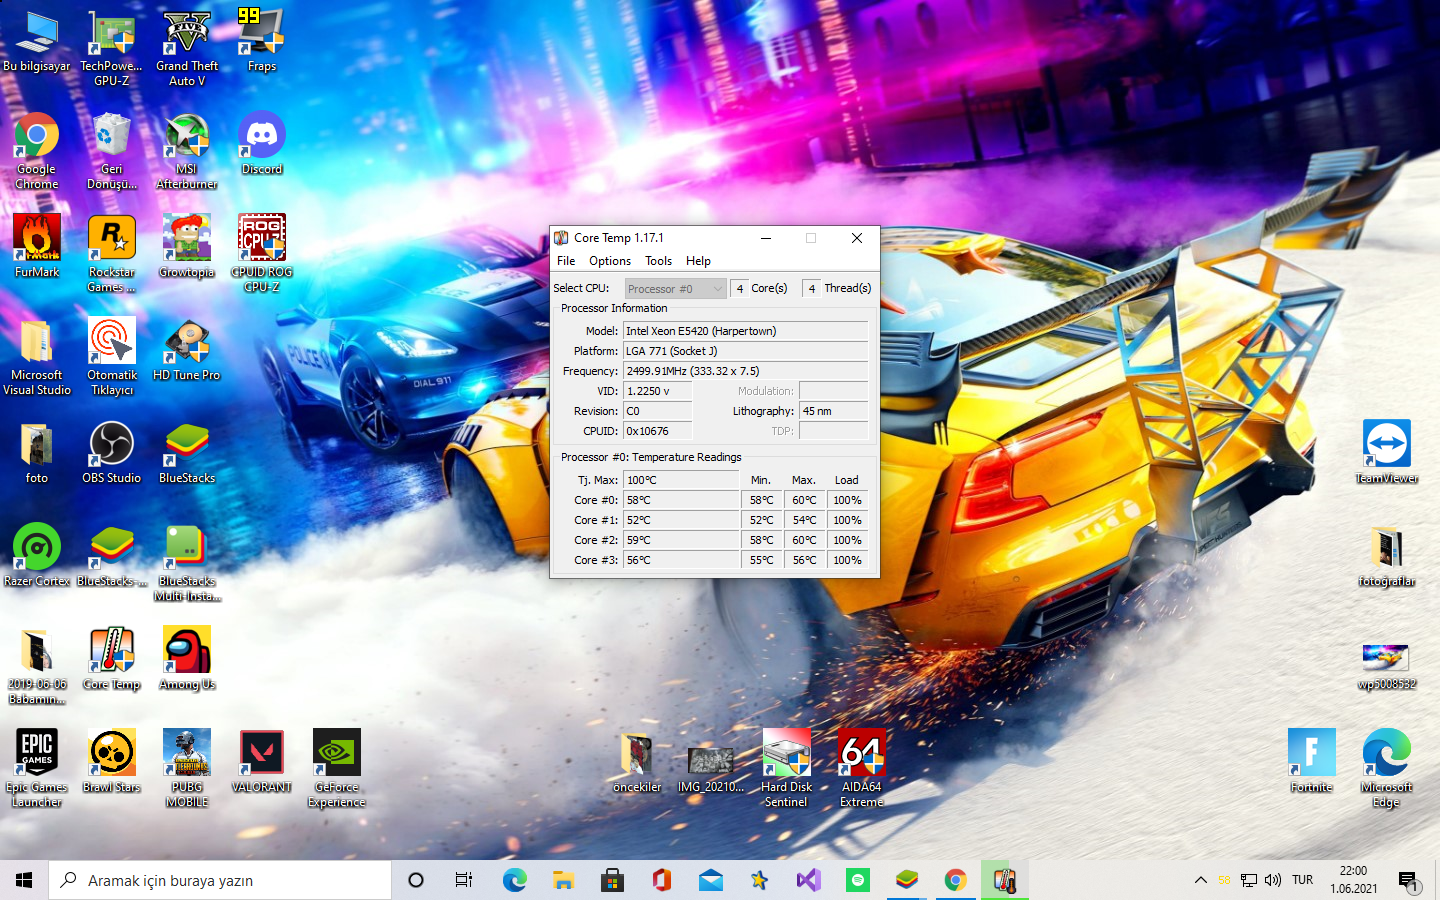Select the Hard Disk Sentinel desktop icon
Viewport: 1440px width, 900px height.
(x=787, y=769)
